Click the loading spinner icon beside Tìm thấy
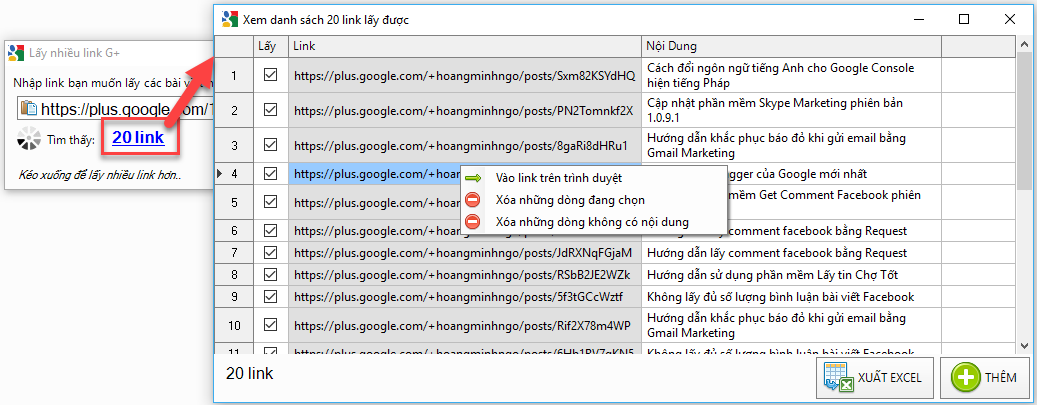 (29, 139)
